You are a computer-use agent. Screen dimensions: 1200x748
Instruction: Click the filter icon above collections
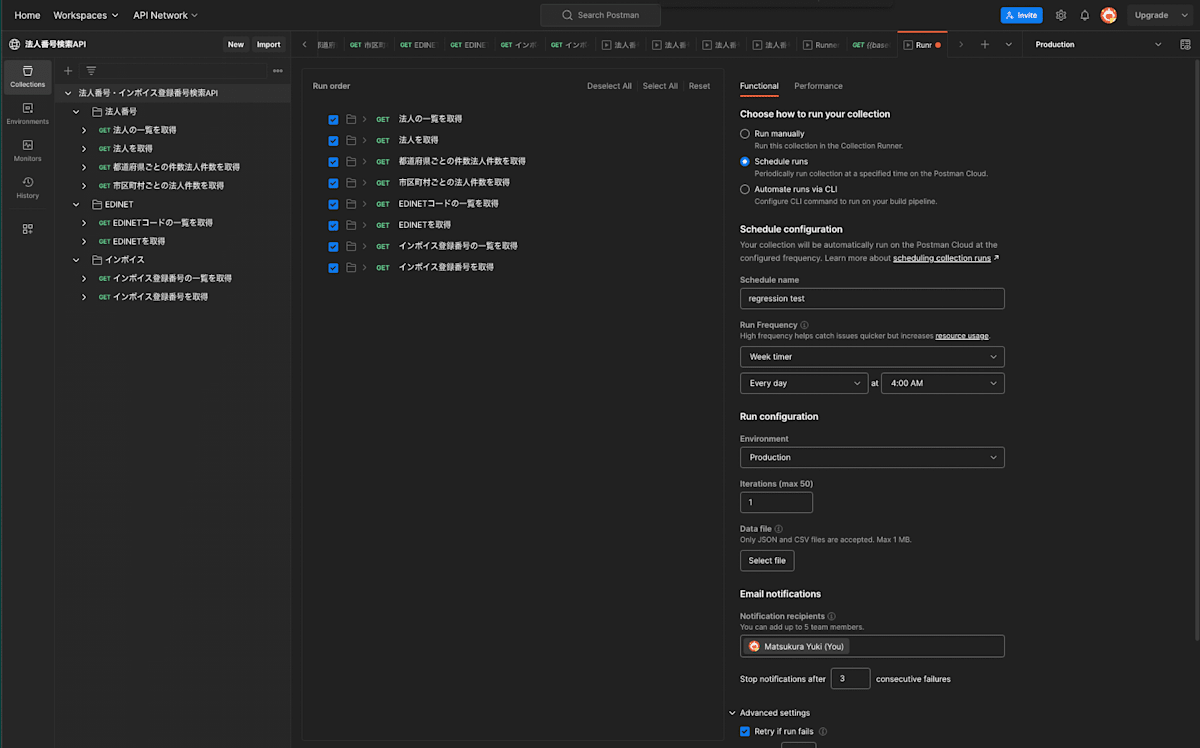(91, 71)
